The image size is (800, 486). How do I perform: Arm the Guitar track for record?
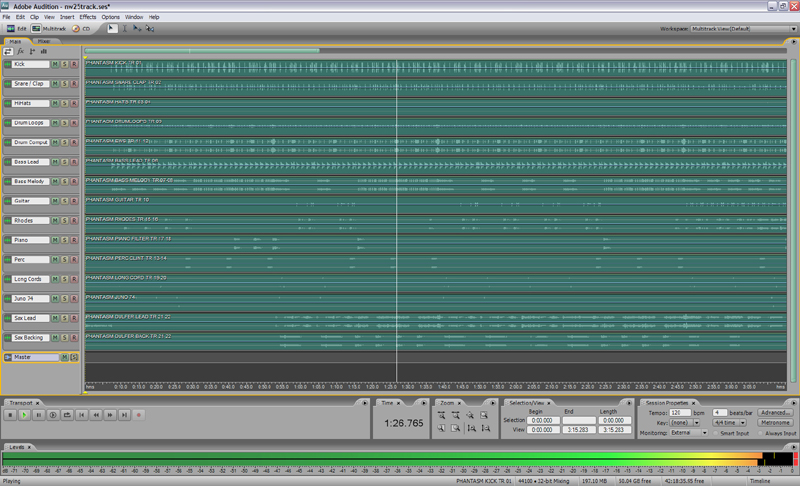point(74,201)
